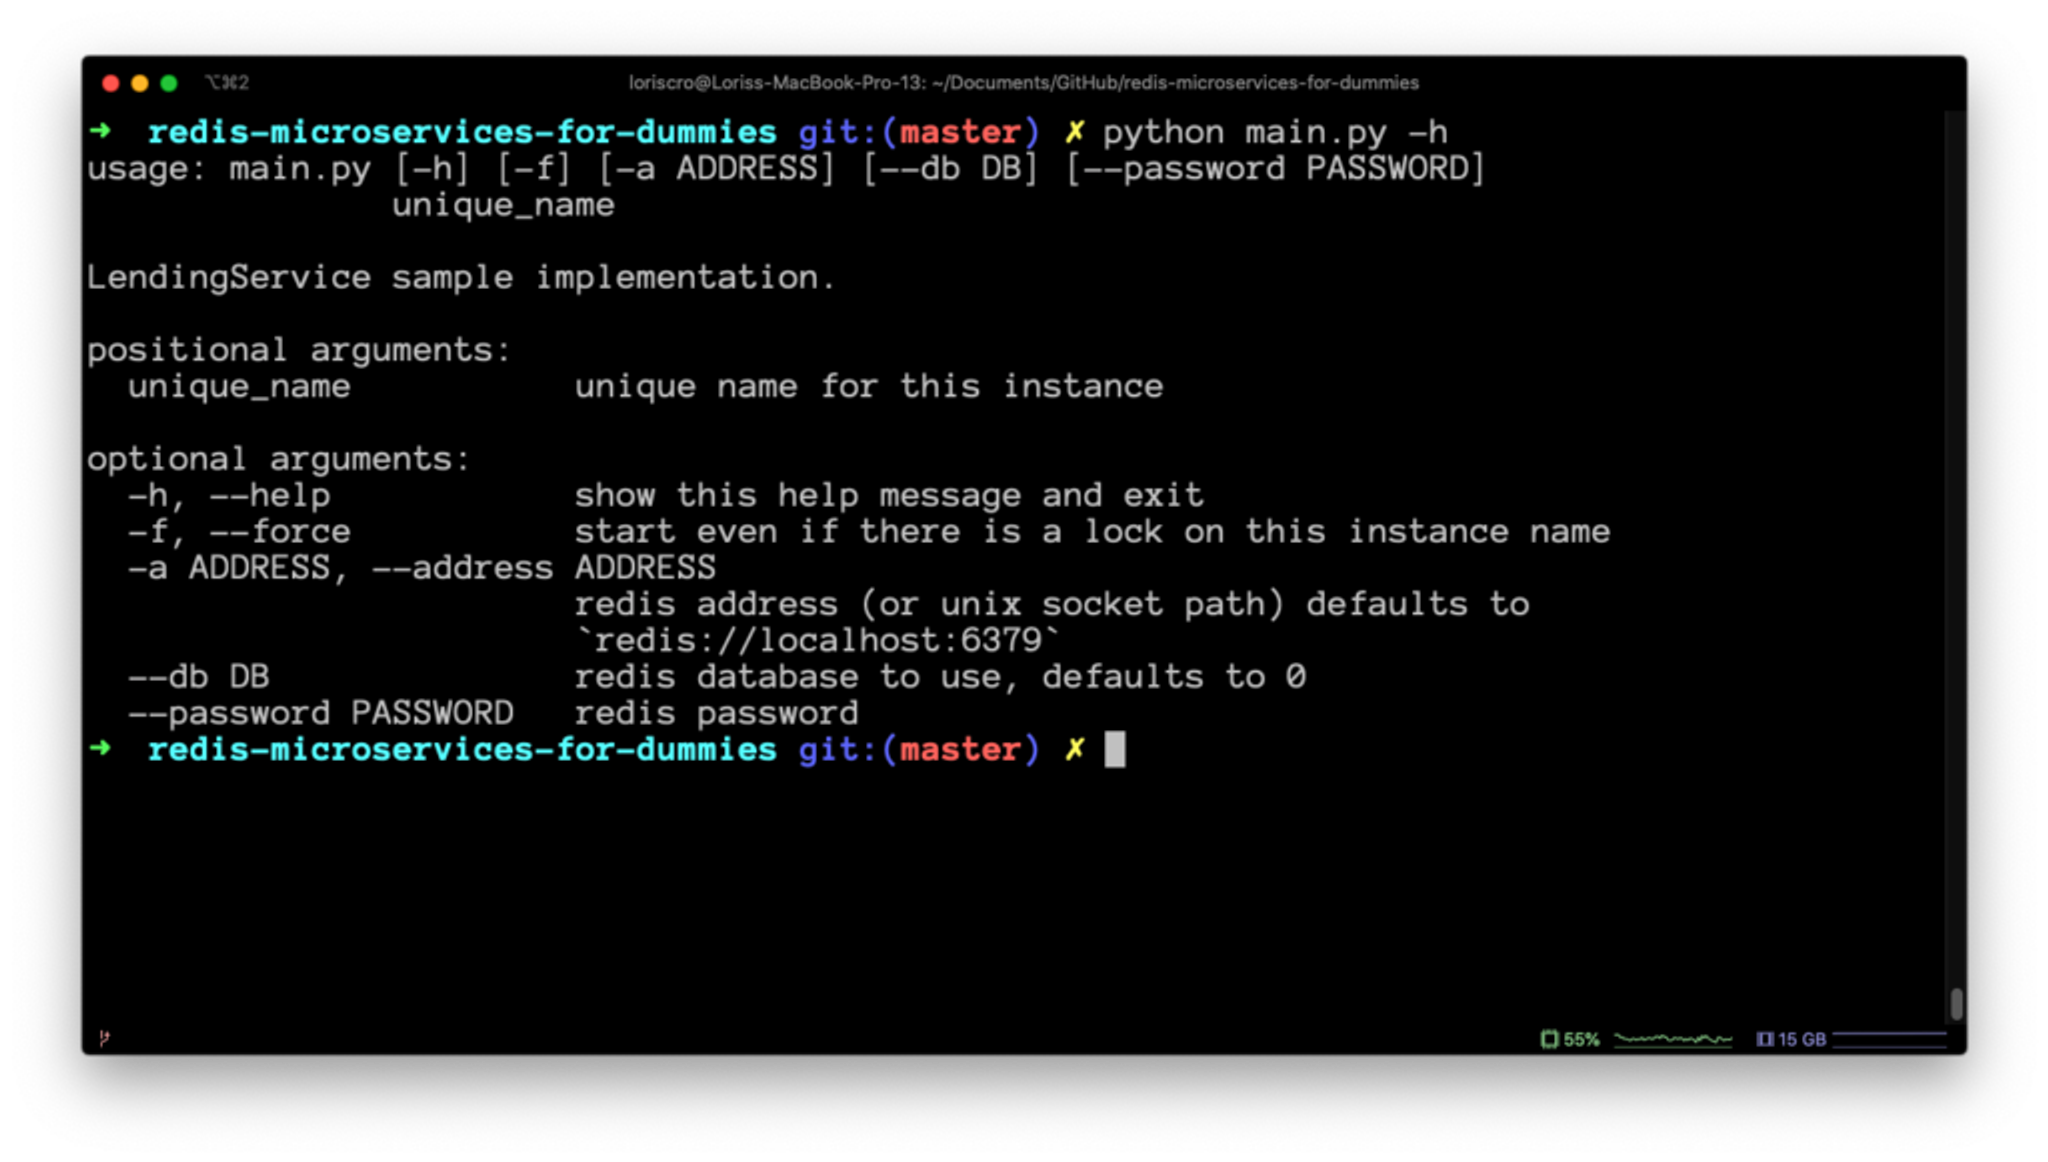Click '--password PASSWORD' option in help list
The image size is (2048, 1162).
tap(320, 713)
